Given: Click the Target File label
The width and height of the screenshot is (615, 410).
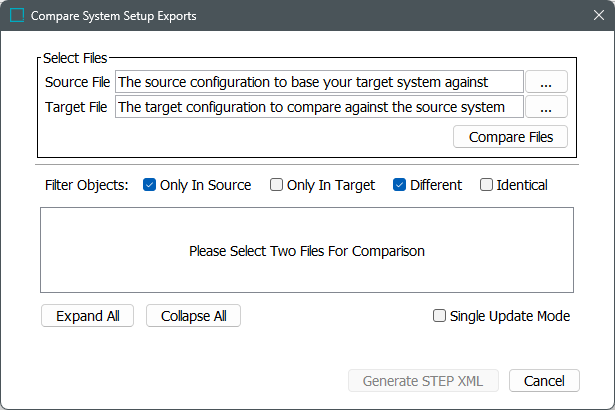Looking at the screenshot, I should point(77,107).
